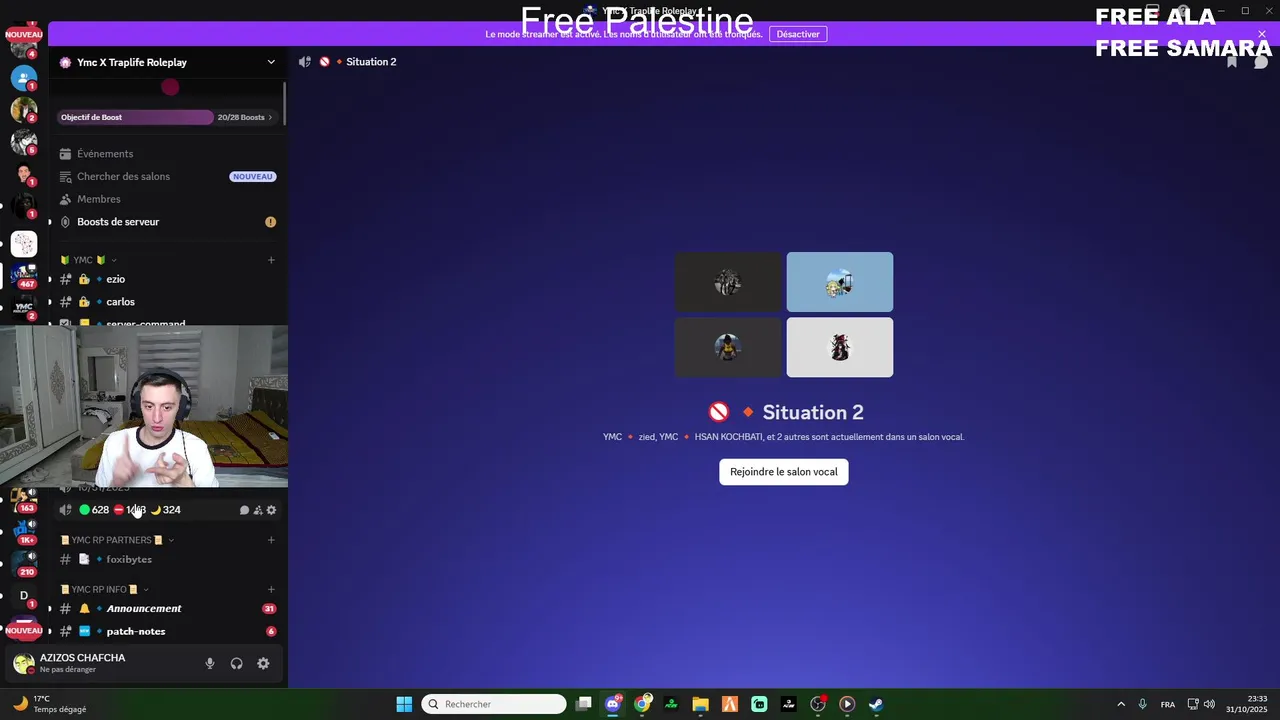Open the weather widget showing 17°C
The height and width of the screenshot is (720, 1280).
tap(50, 704)
